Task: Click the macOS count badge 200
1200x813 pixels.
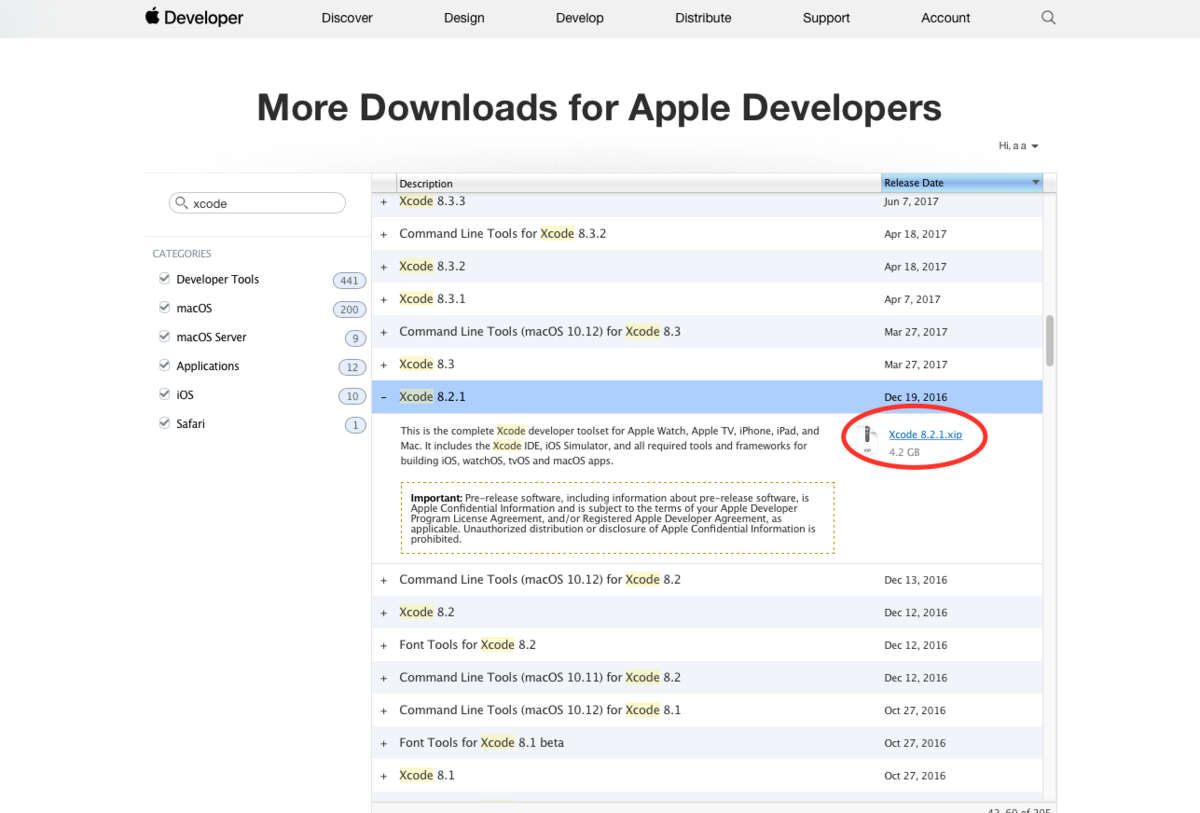Action: point(349,309)
